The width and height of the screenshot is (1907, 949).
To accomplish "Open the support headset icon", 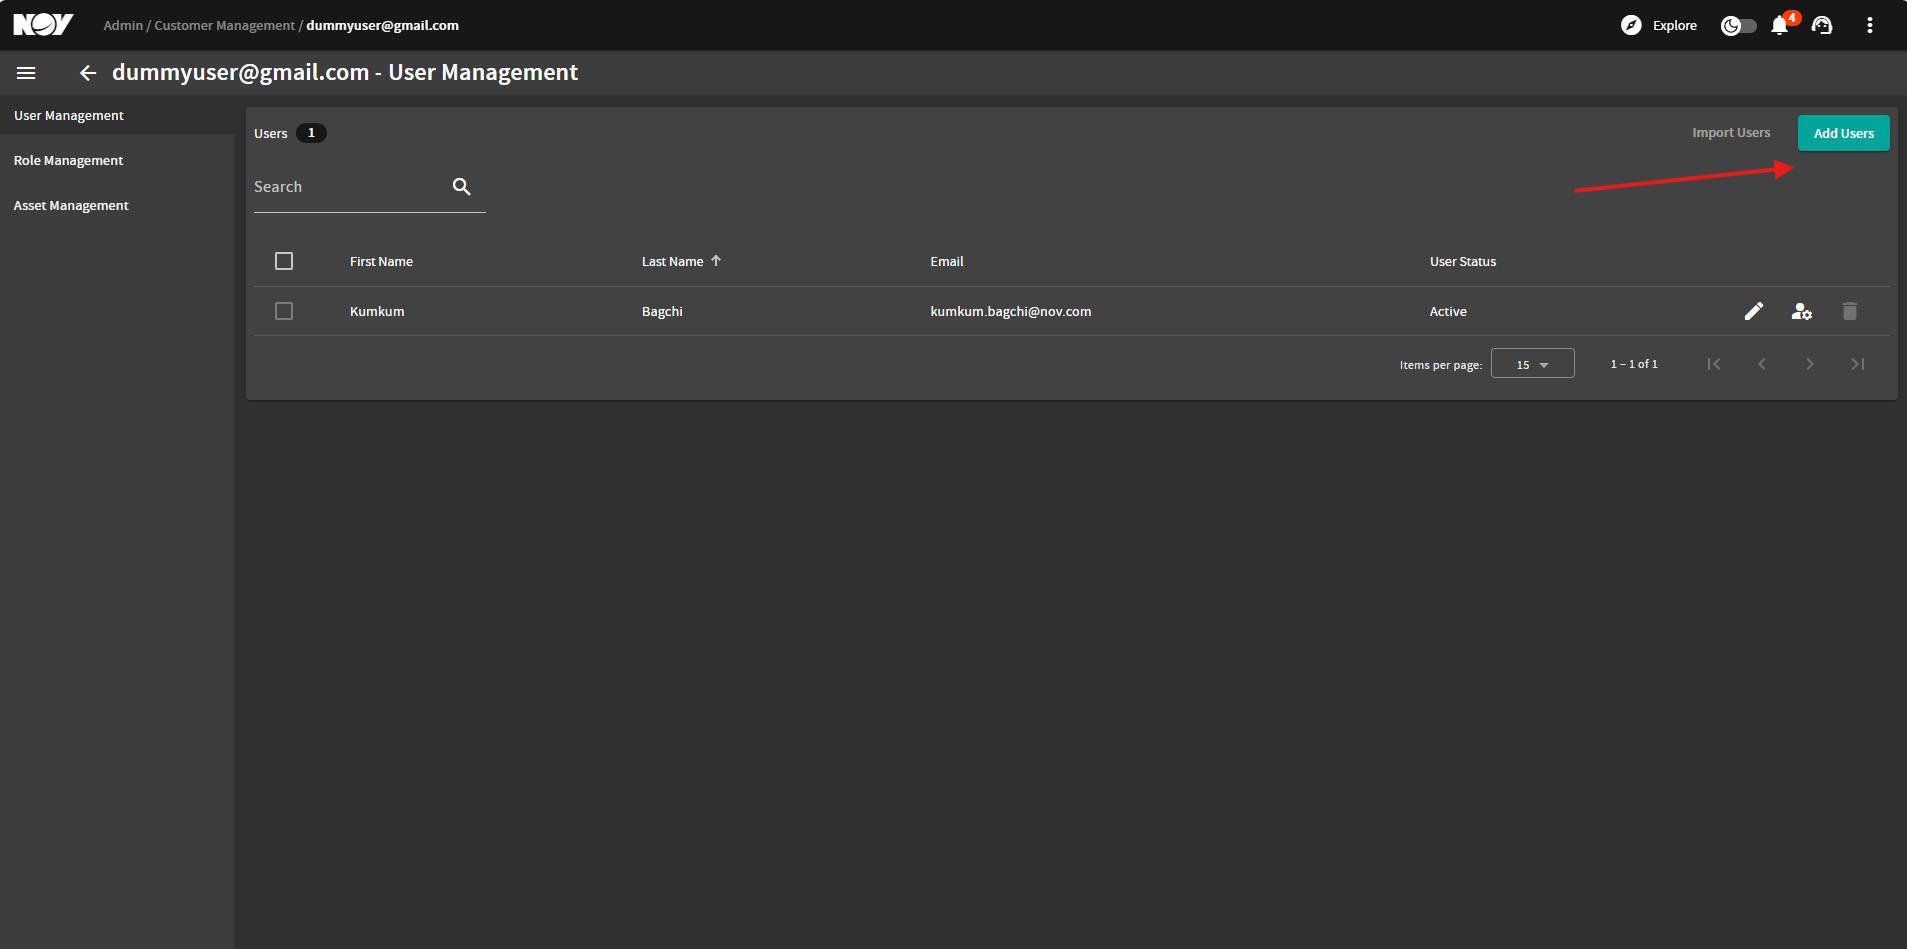I will [1822, 25].
